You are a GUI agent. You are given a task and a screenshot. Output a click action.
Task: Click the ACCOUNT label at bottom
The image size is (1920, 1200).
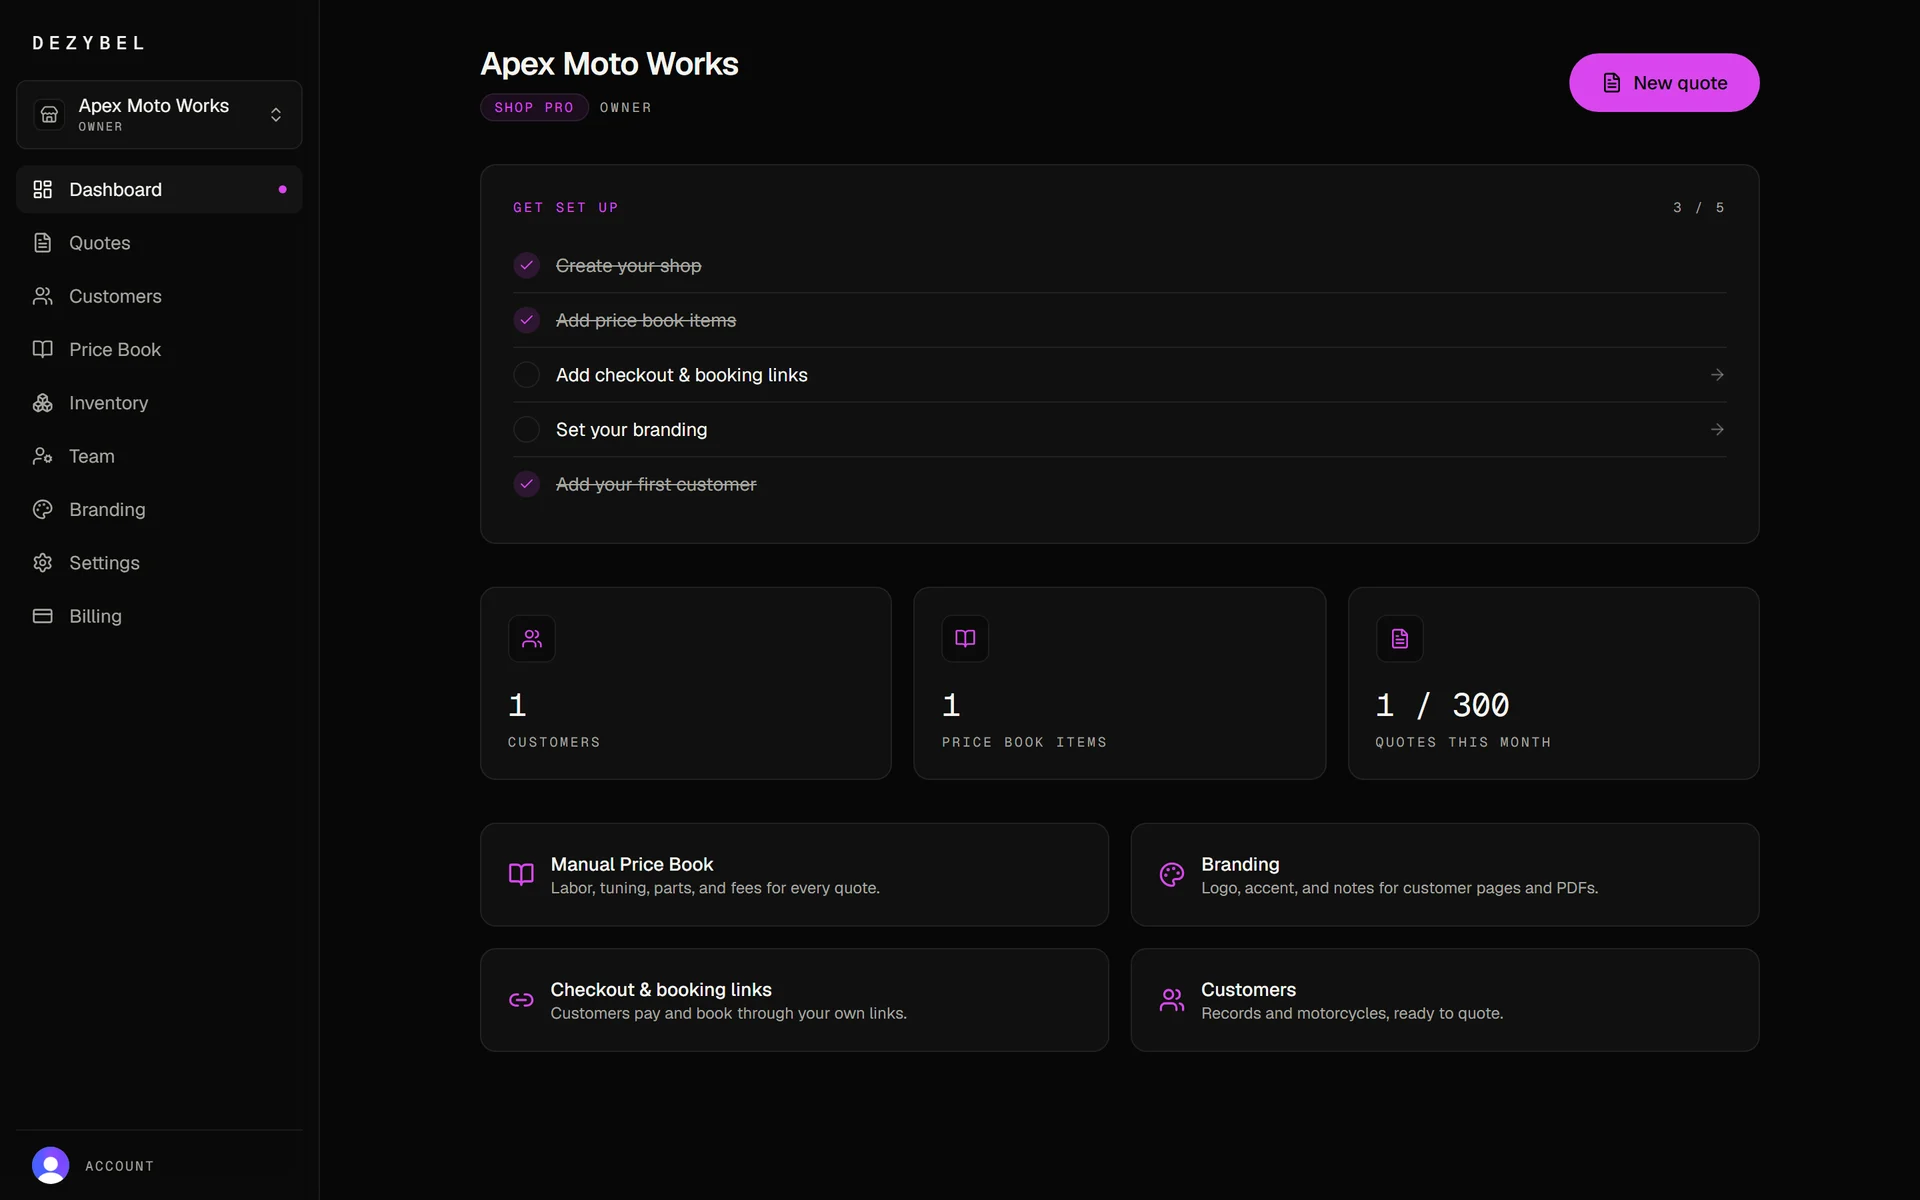(x=119, y=1166)
